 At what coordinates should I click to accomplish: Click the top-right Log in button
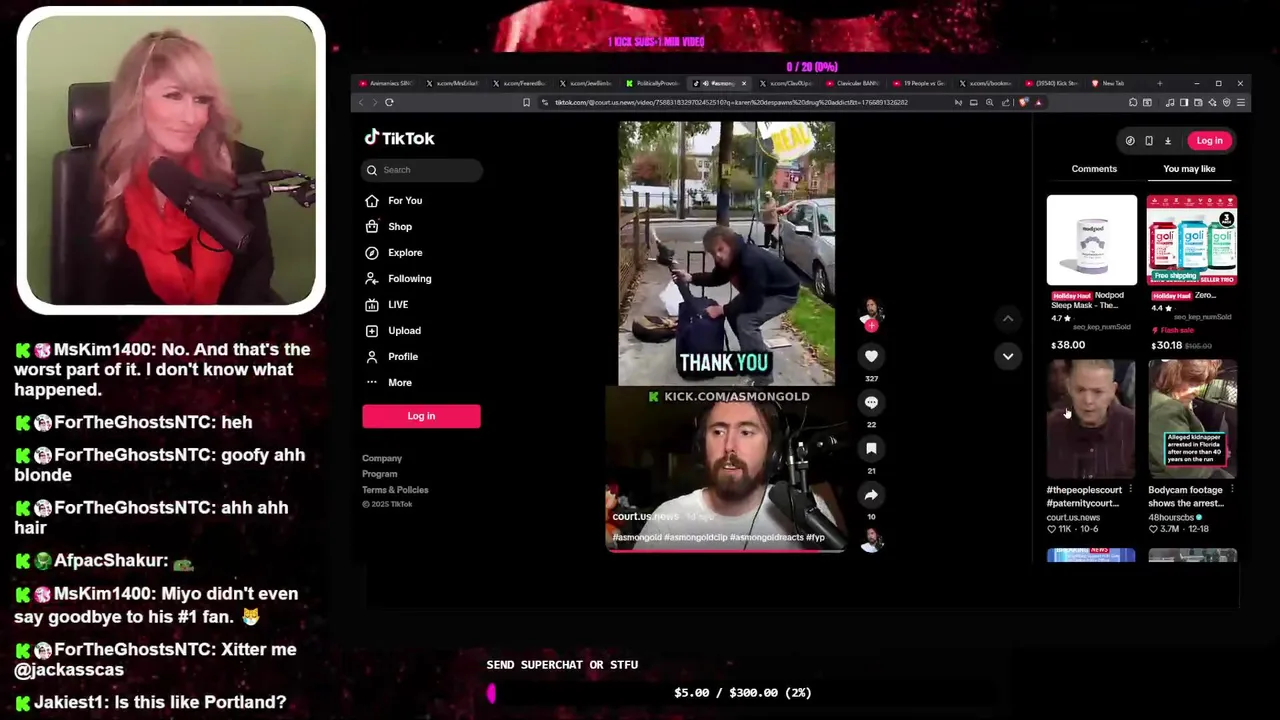[x=1209, y=141]
